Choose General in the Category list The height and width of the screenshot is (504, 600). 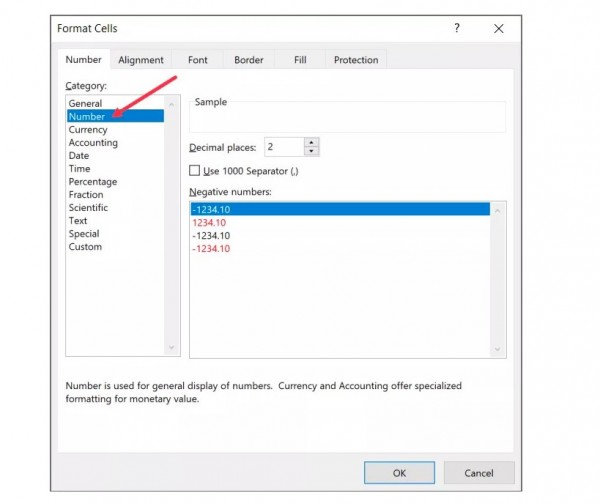tap(116, 103)
